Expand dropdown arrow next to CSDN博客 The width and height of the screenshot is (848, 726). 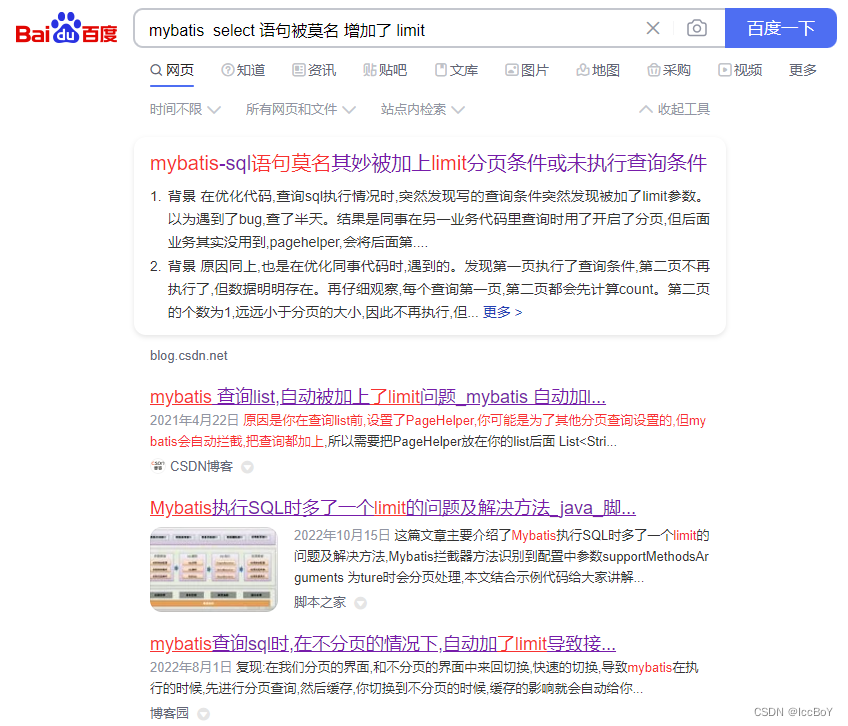[x=247, y=467]
